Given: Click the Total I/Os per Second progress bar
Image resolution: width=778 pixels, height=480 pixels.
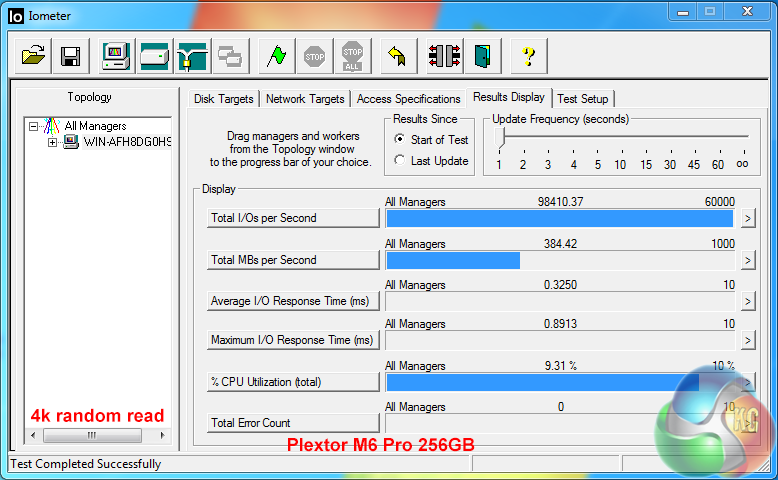Looking at the screenshot, I should 560,218.
